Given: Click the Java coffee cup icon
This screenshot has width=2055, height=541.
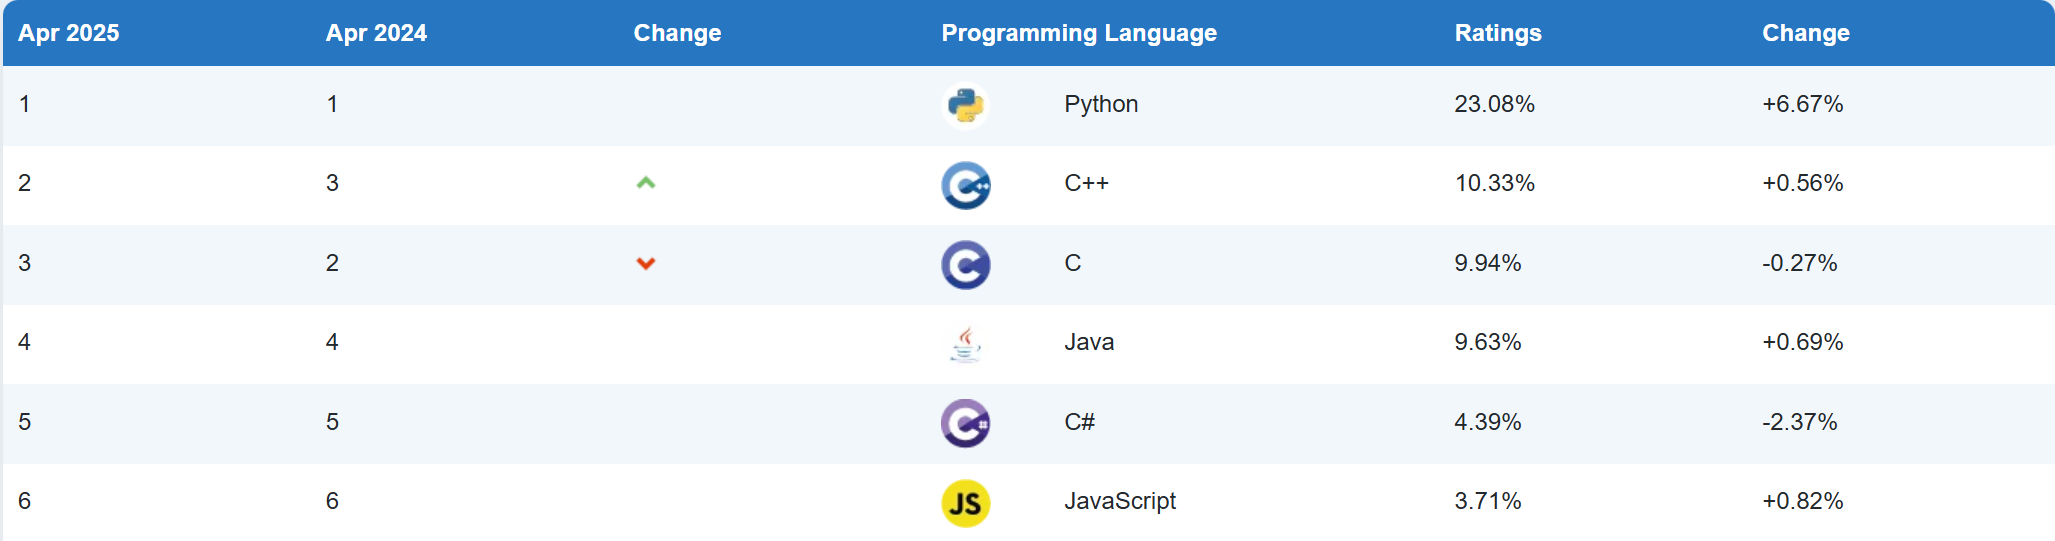Looking at the screenshot, I should [965, 344].
